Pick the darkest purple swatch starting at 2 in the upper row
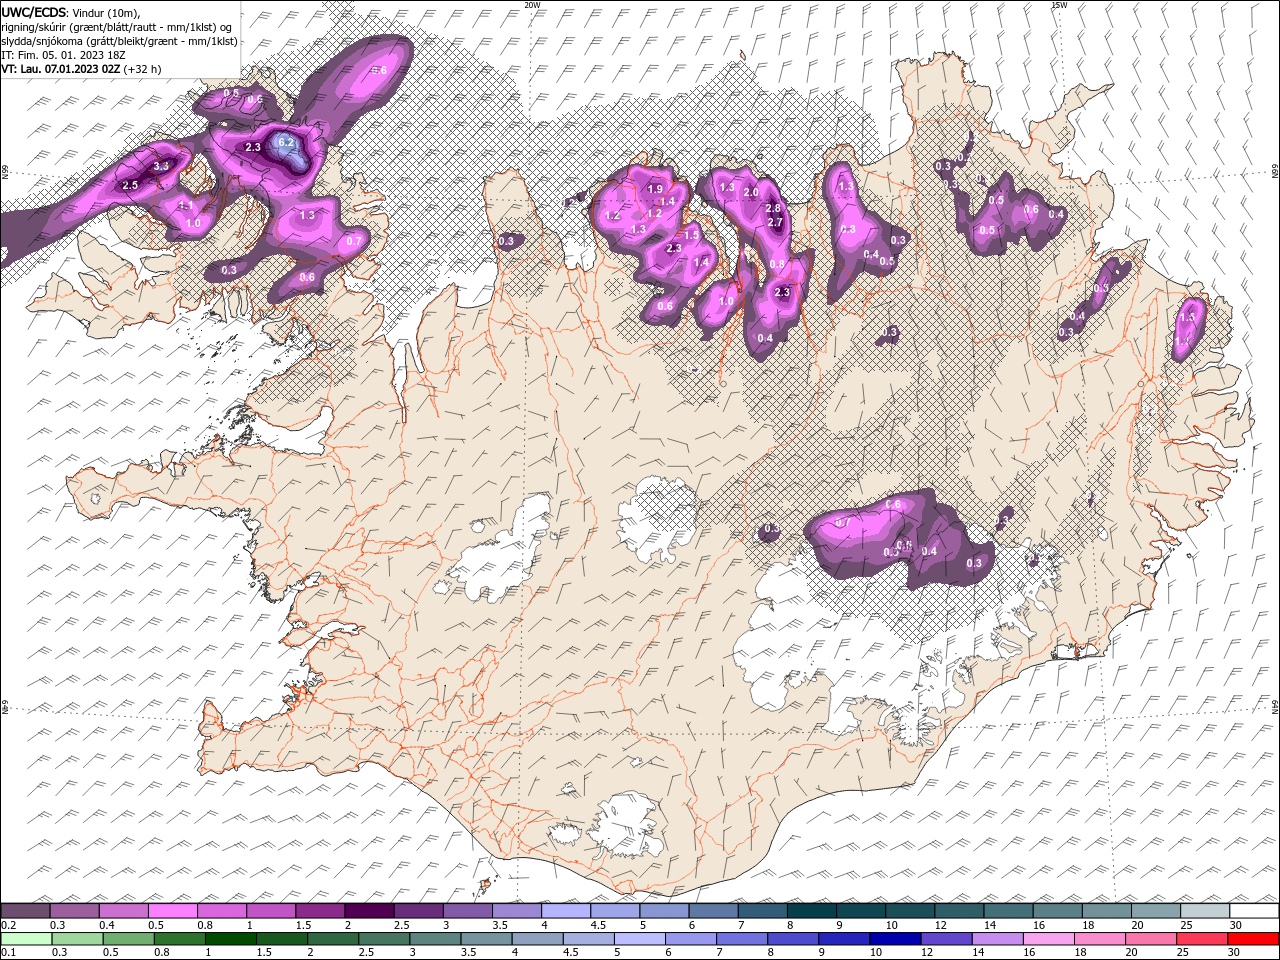This screenshot has height=960, width=1280. coord(369,911)
